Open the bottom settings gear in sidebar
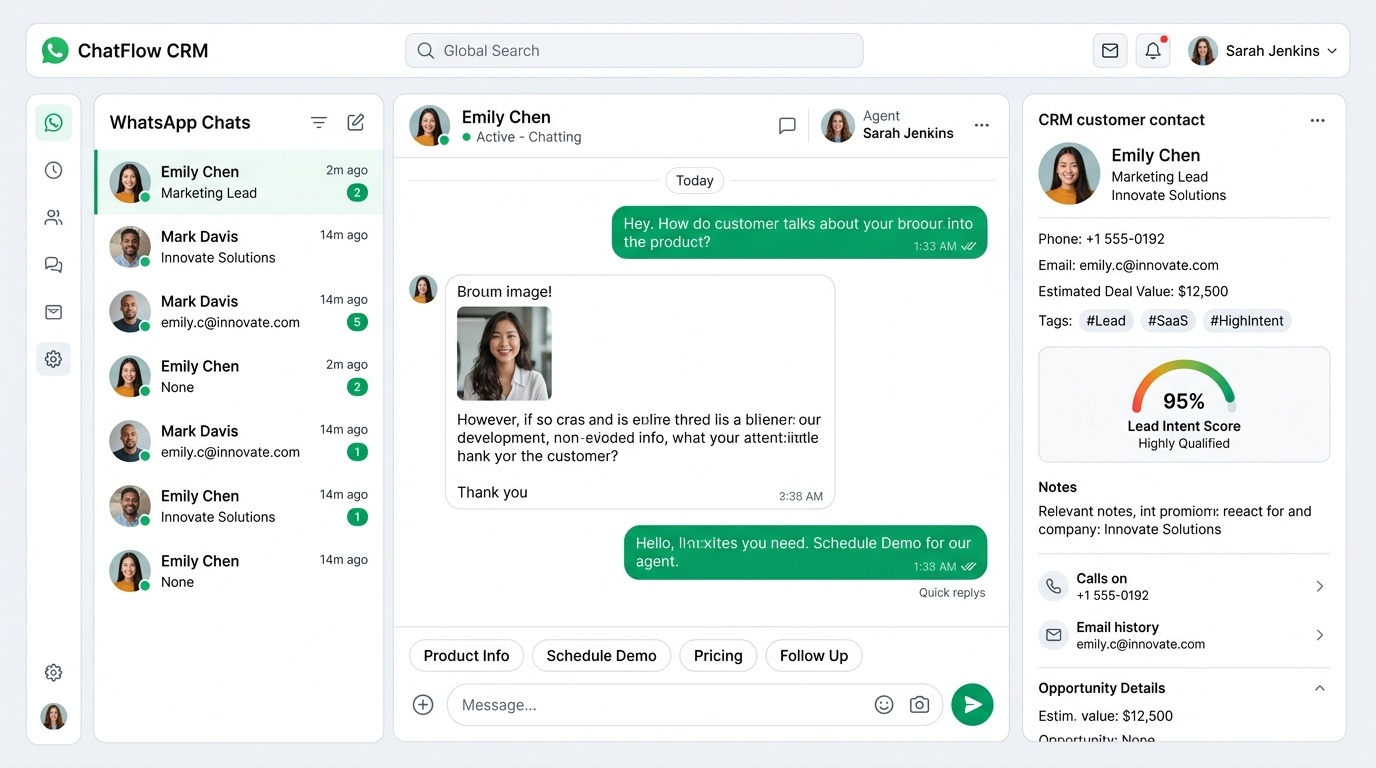Screen dimensions: 1376x768 click(x=54, y=673)
